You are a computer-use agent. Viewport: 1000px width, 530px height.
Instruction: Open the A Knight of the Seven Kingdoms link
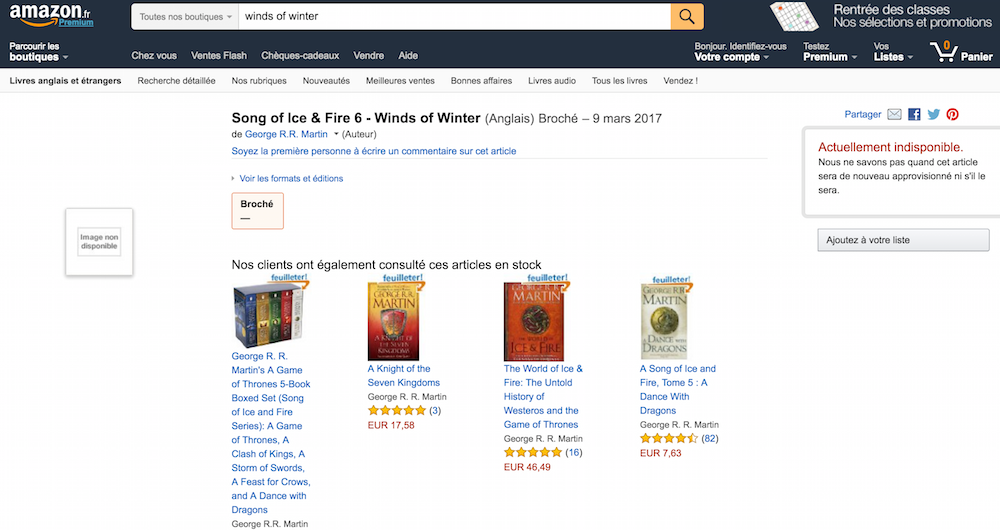point(403,376)
